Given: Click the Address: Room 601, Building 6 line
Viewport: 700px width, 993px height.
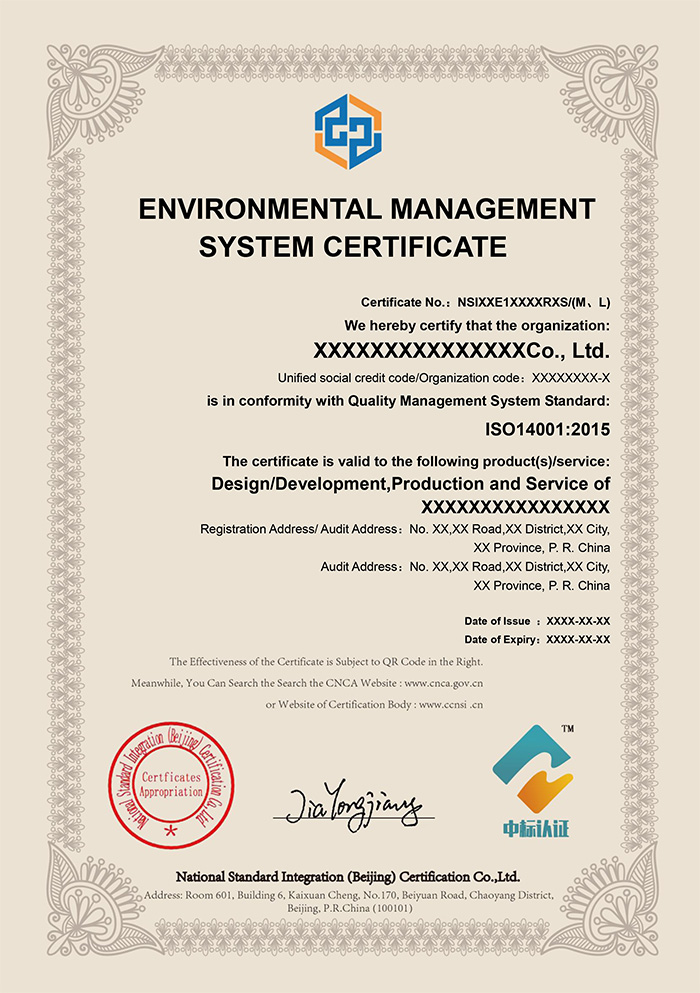Looking at the screenshot, I should tap(349, 895).
